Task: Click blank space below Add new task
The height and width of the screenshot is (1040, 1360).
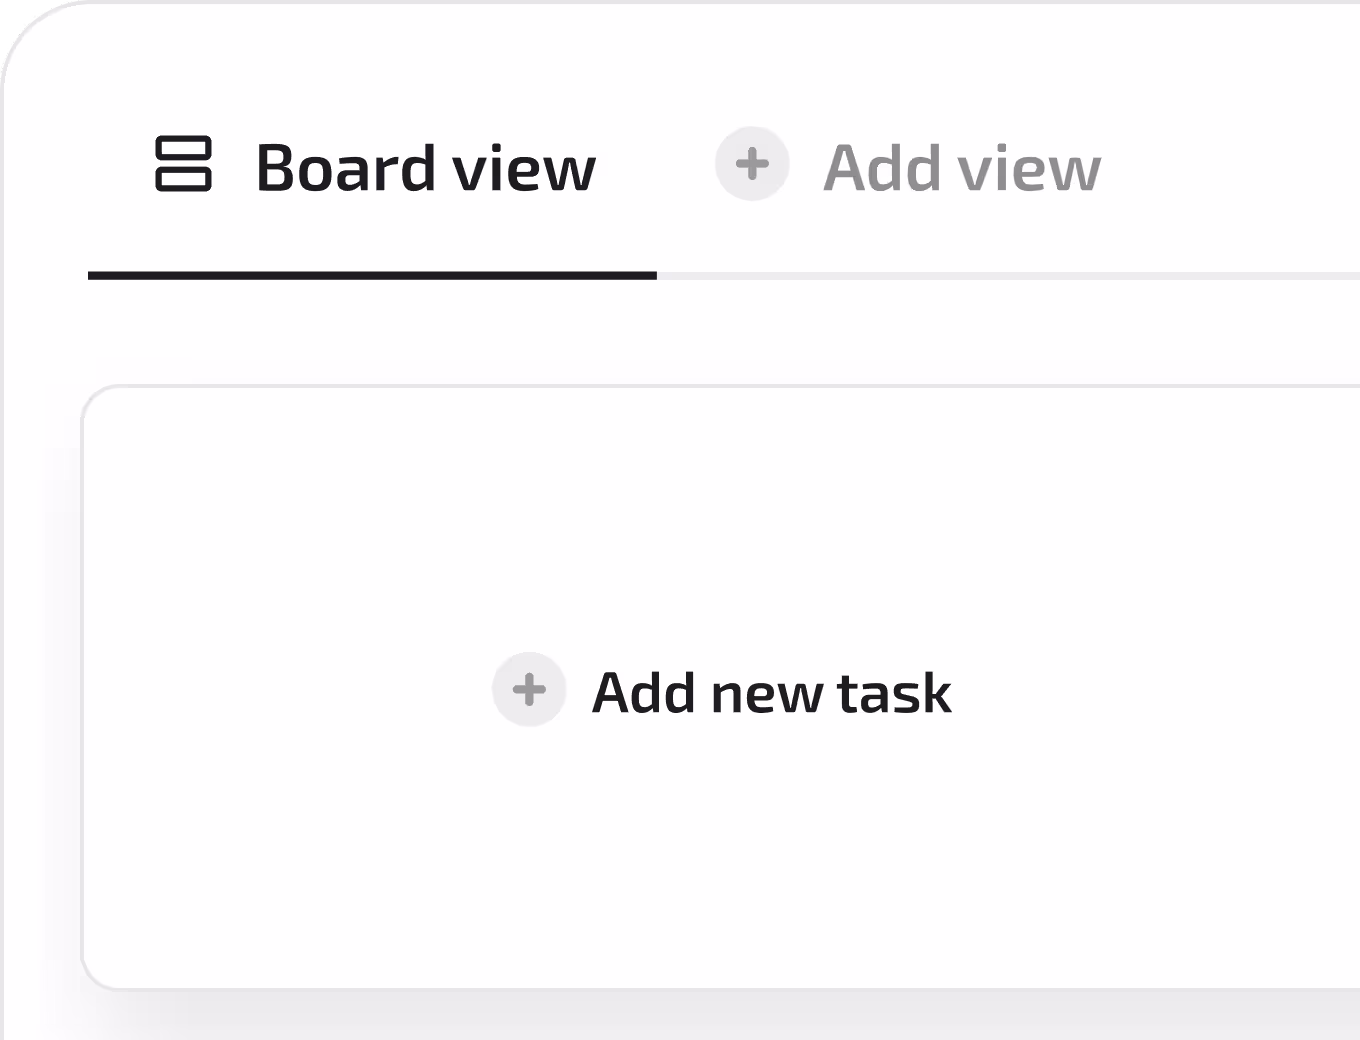Action: pos(720,860)
